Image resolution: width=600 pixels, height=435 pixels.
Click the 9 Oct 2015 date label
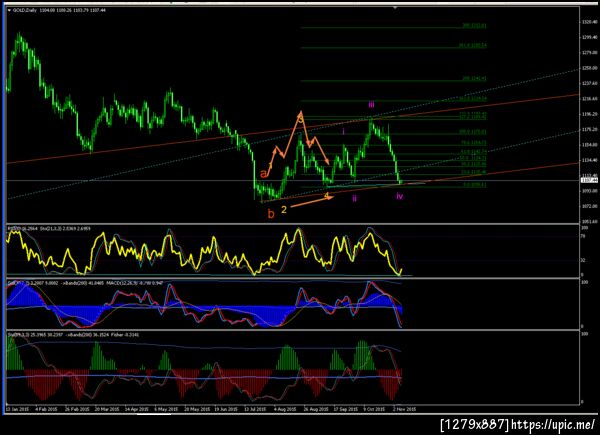coord(374,409)
